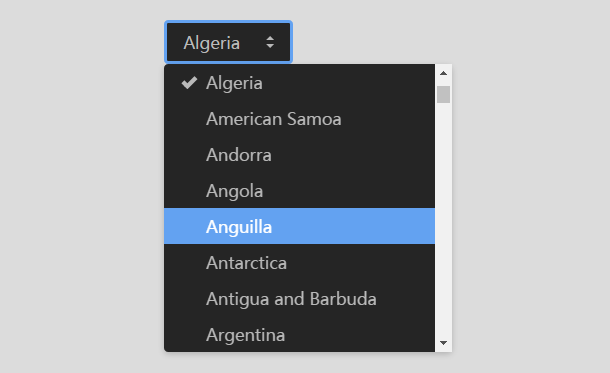Viewport: 610px width, 373px height.
Task: Click the empty space left of Anguilla
Action: [185, 226]
